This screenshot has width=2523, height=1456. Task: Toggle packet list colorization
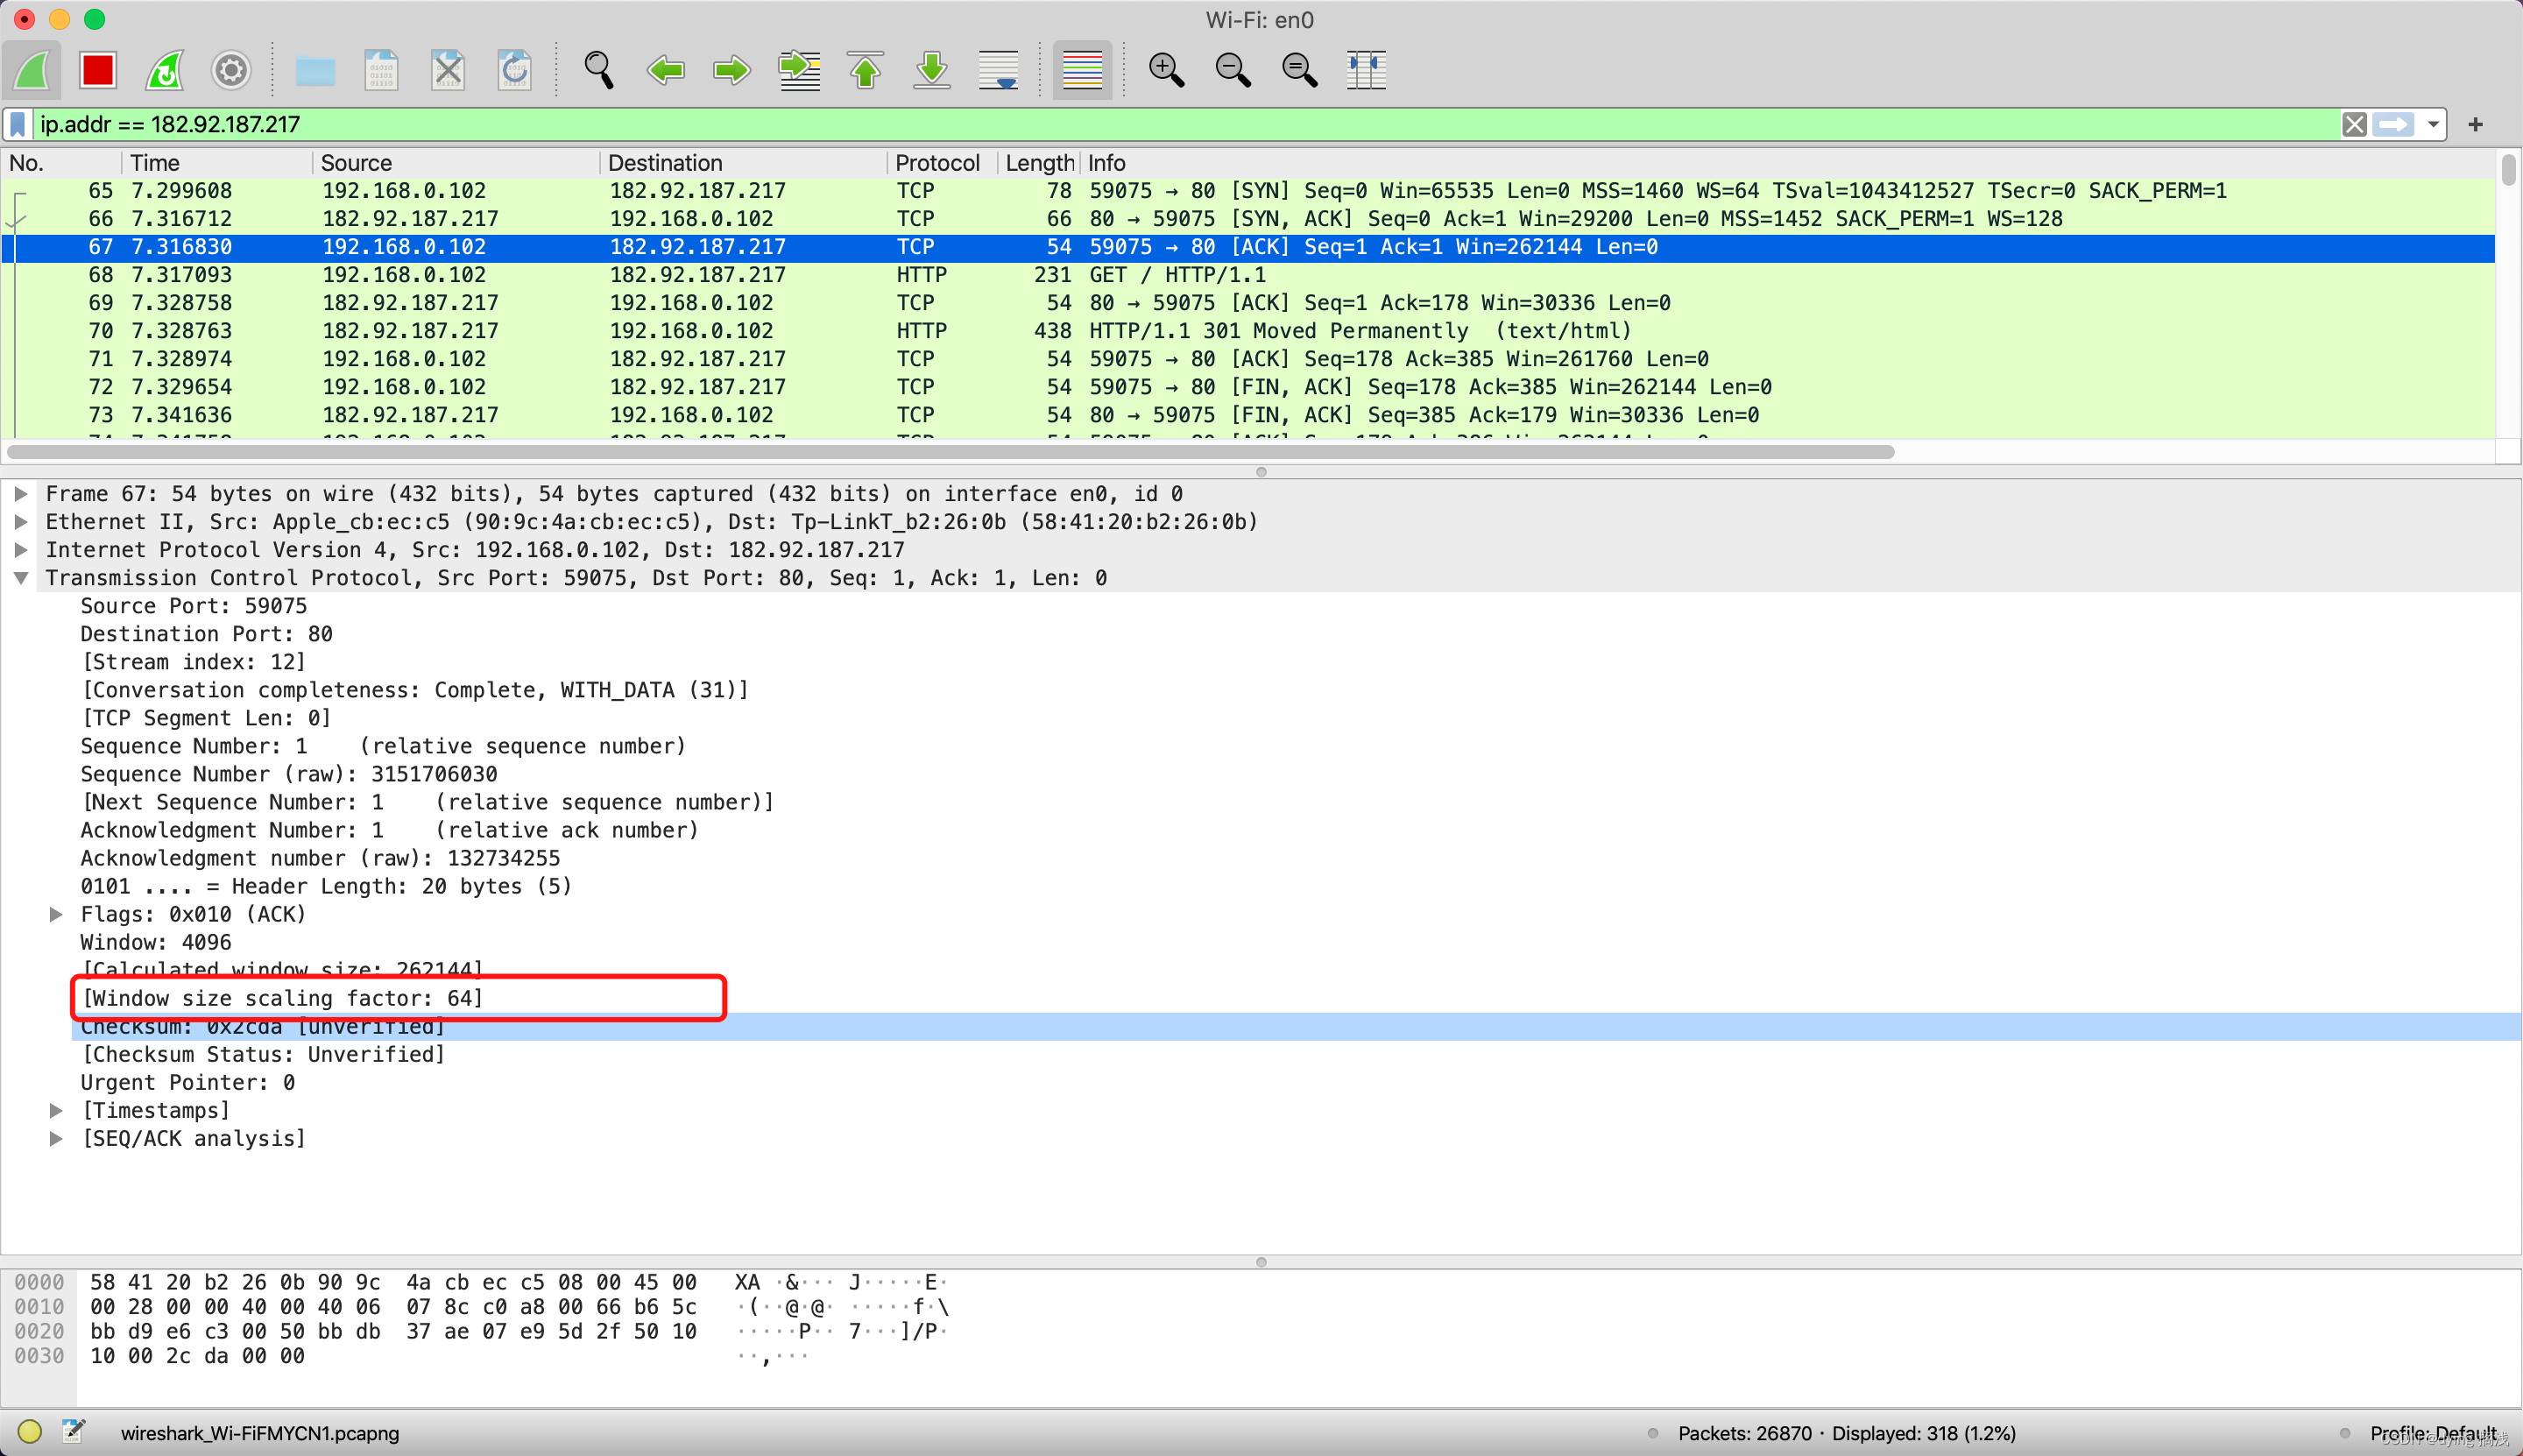click(x=1081, y=70)
